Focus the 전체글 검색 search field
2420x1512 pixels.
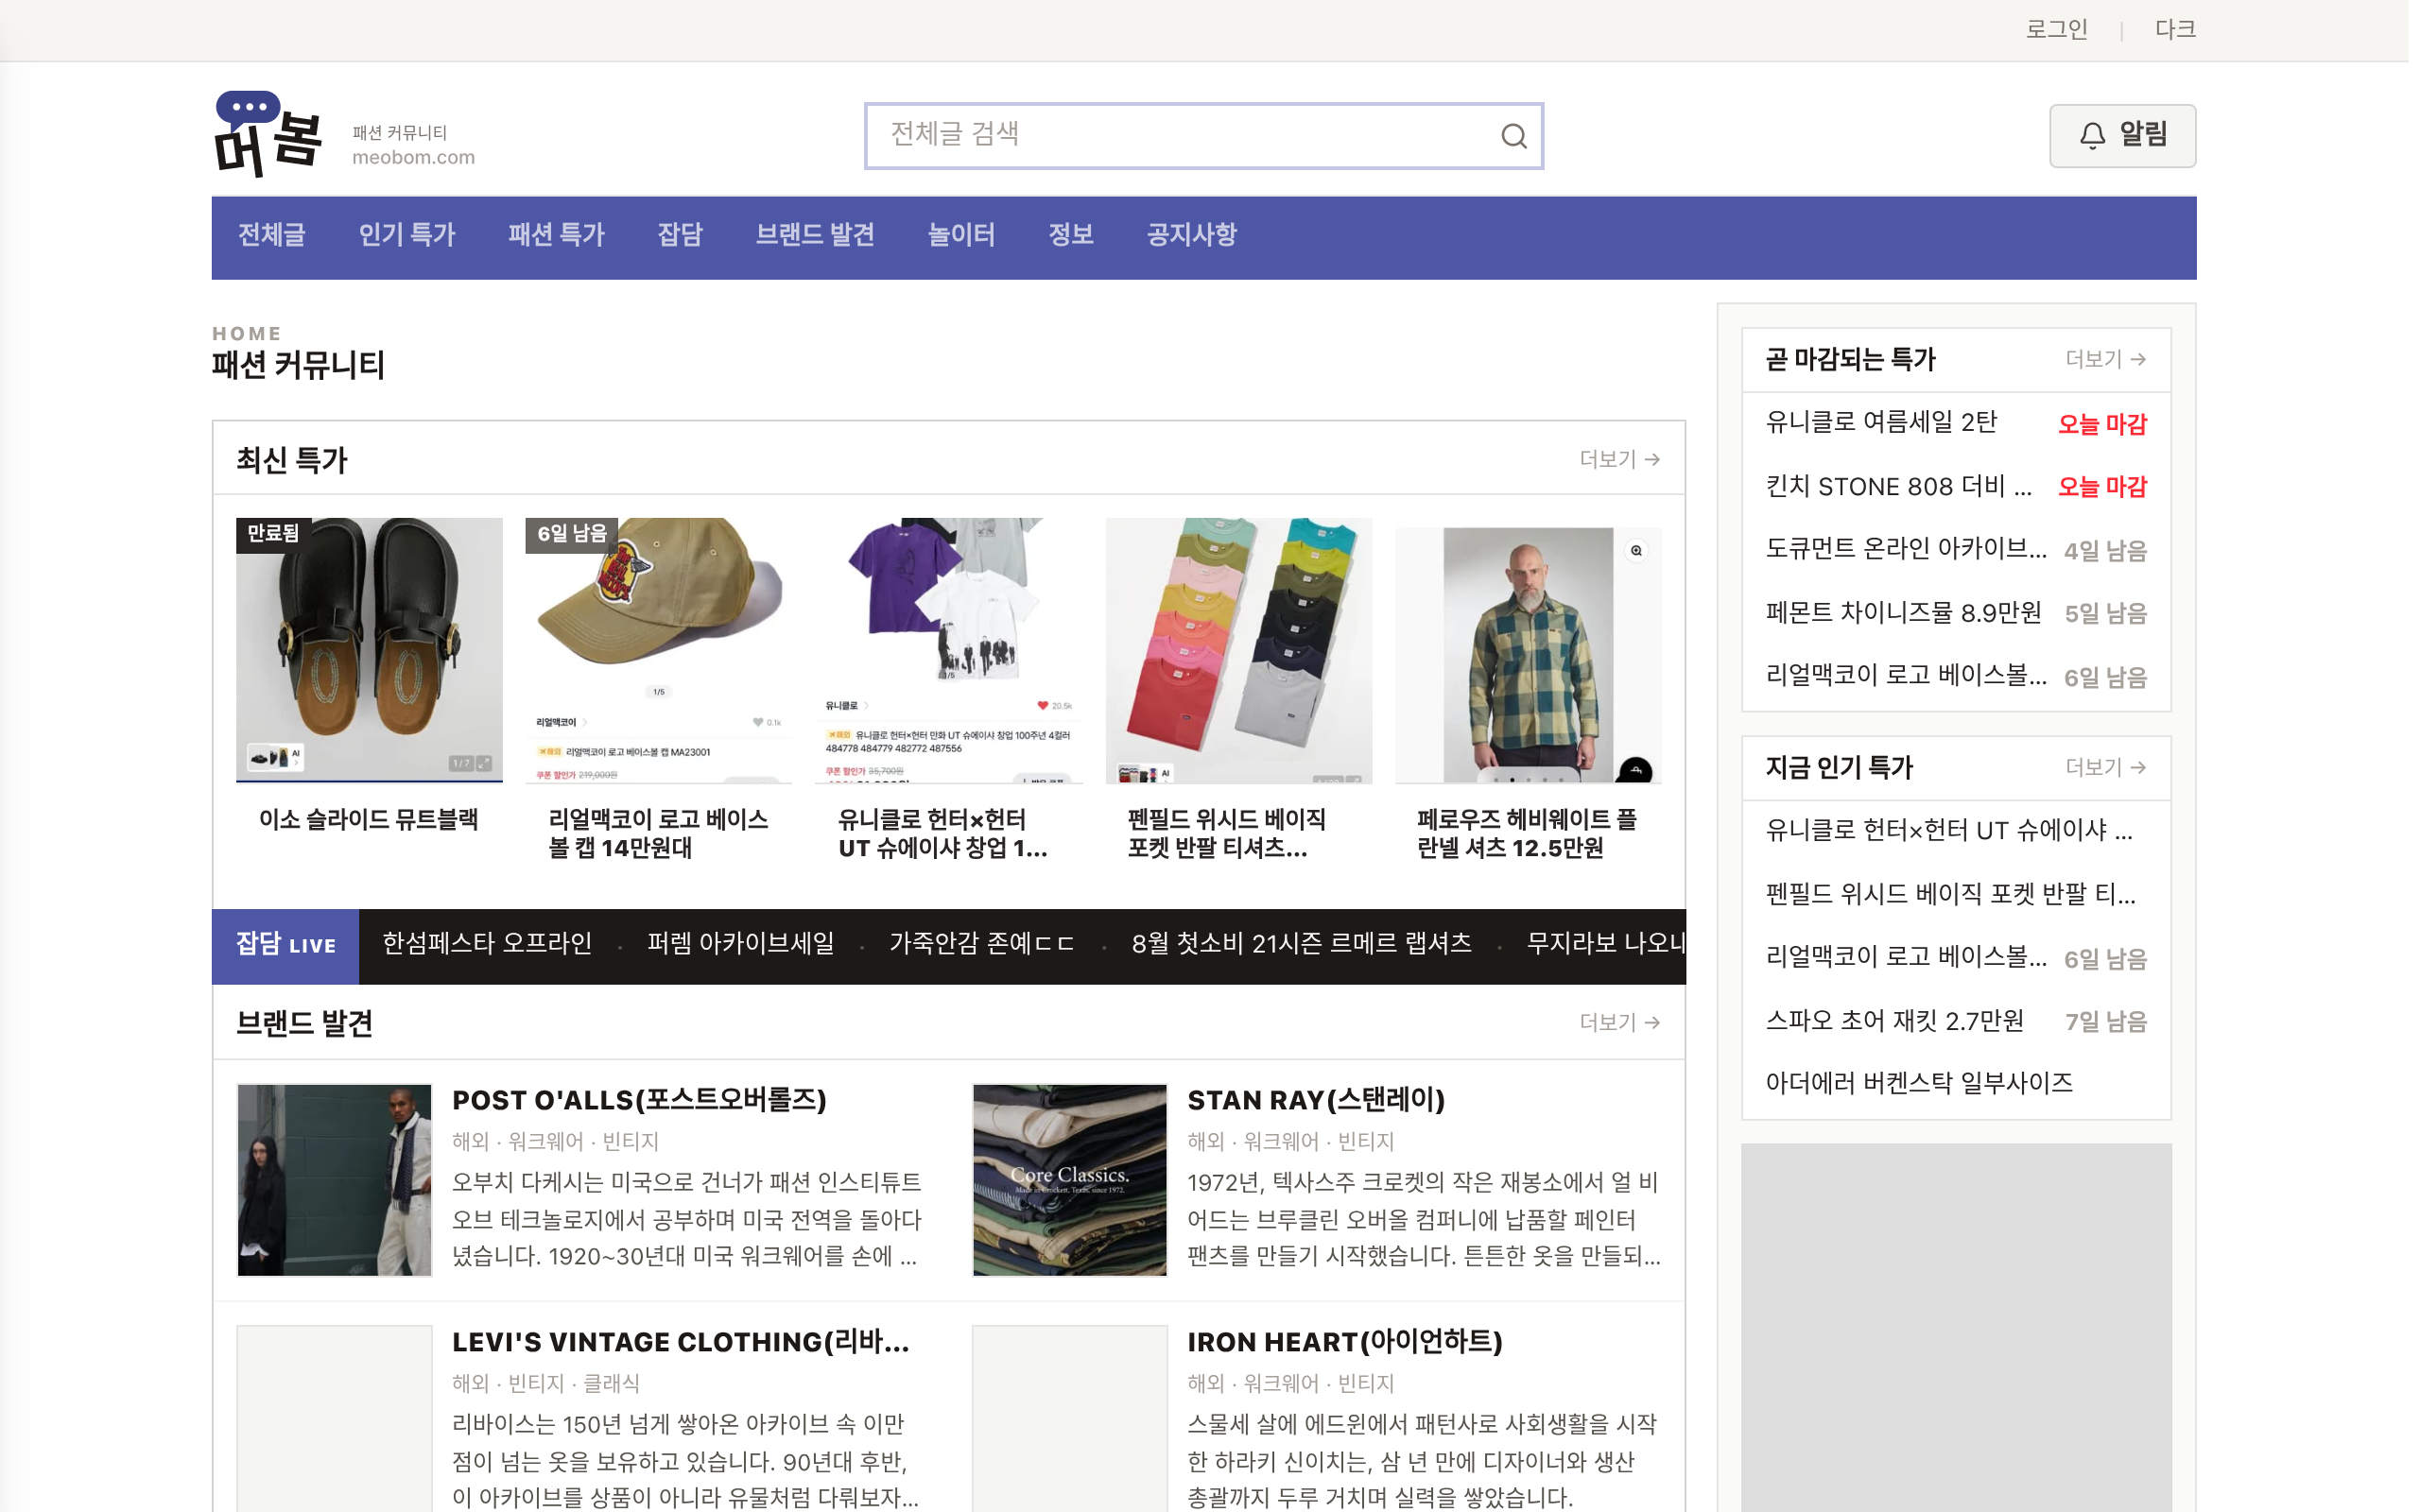click(x=1209, y=136)
